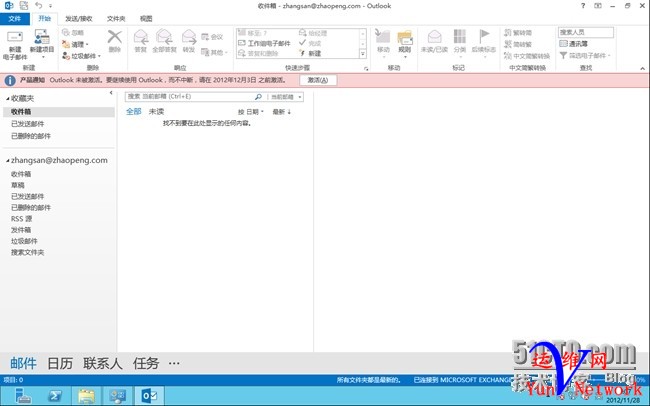Screen dimensions: 650x406
Task: Open the navigation options ellipsis
Action: point(174,363)
